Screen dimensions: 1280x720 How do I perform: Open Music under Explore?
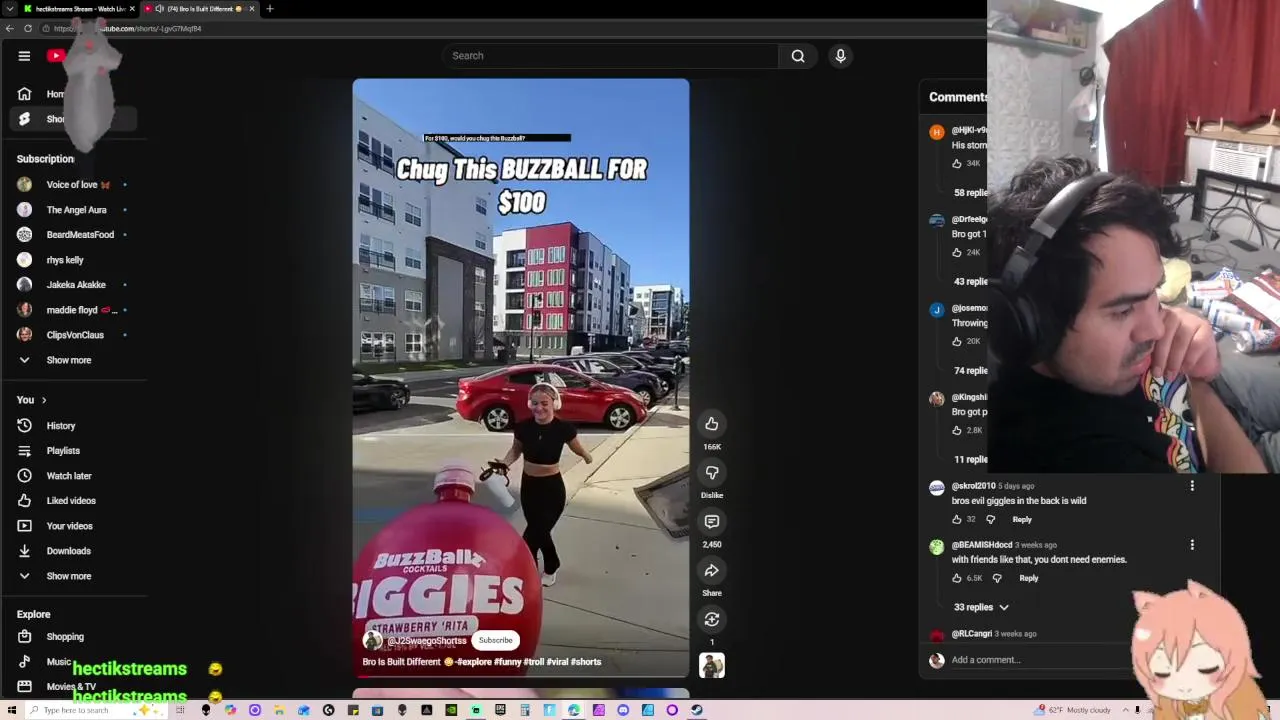tap(59, 662)
